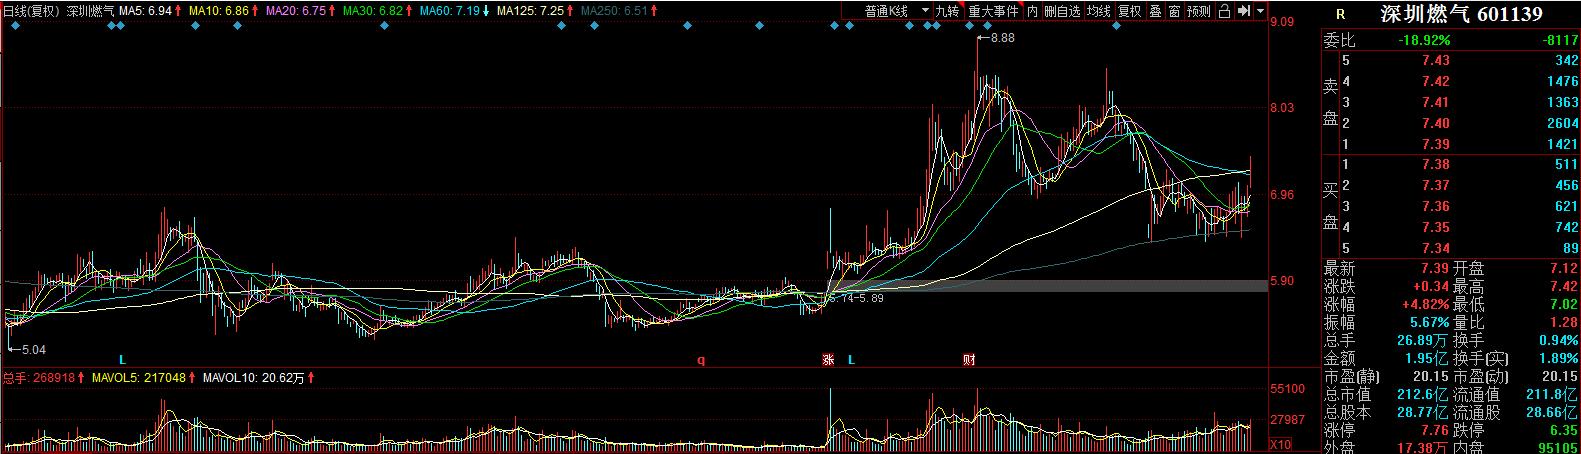Click the 涨停 7.76 limit-up price
The height and width of the screenshot is (454, 1581).
[1436, 431]
